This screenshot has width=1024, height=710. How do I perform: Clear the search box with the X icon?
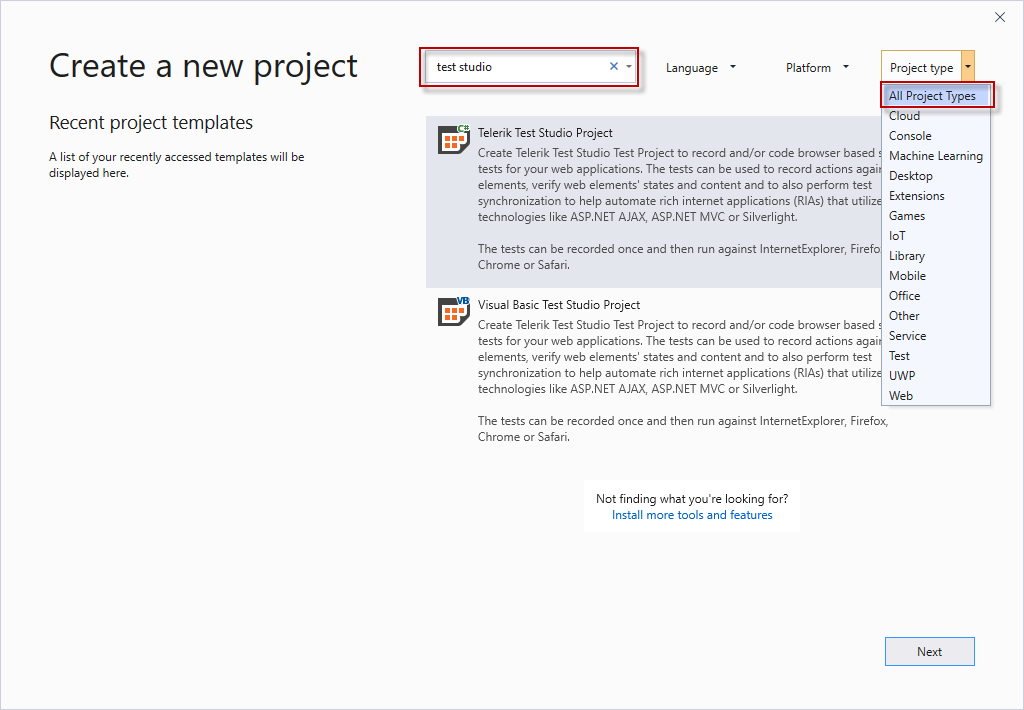(x=614, y=66)
